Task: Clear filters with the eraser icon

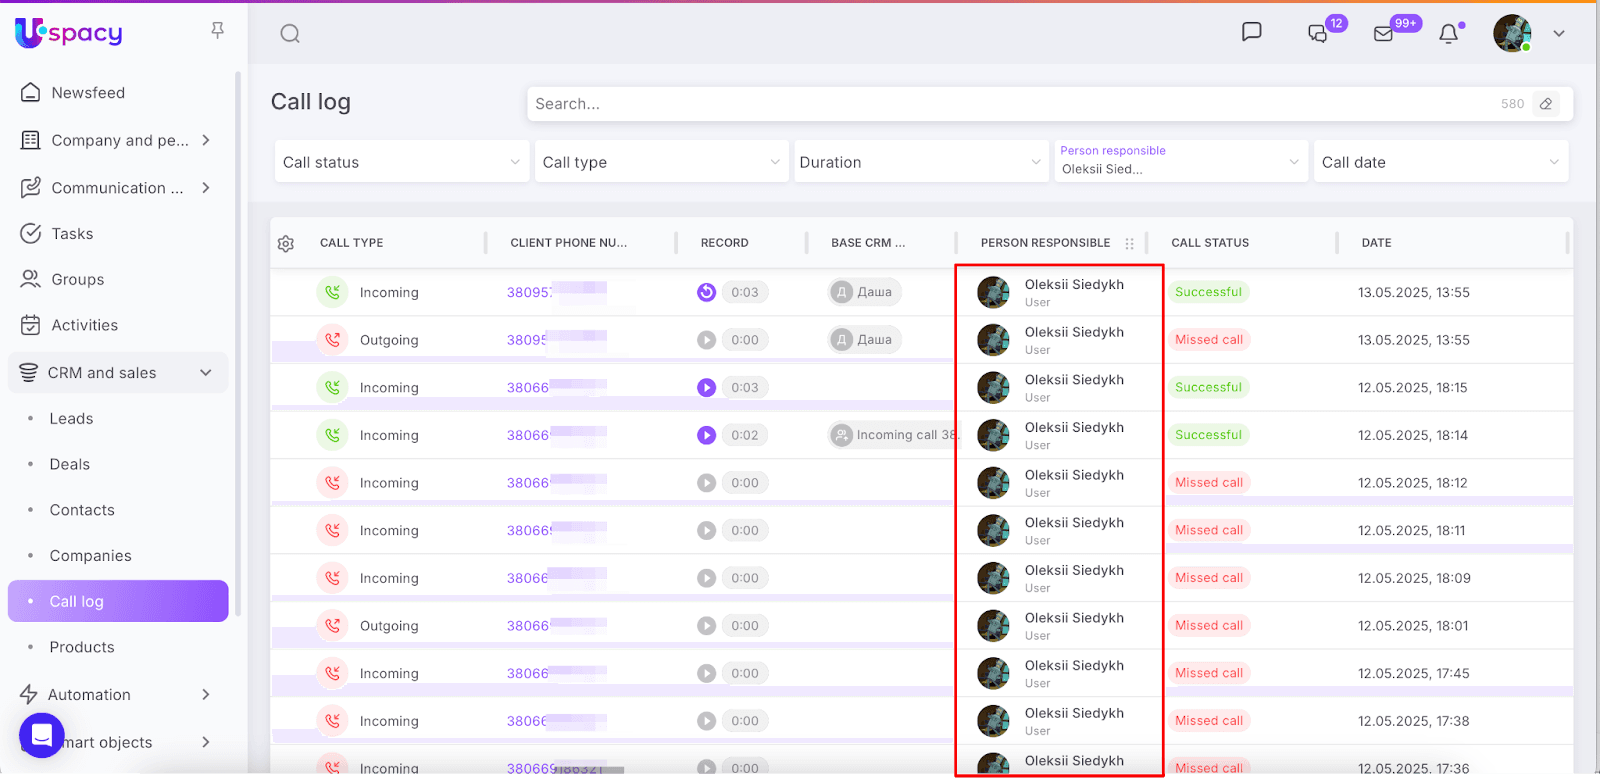Action: 1546,104
